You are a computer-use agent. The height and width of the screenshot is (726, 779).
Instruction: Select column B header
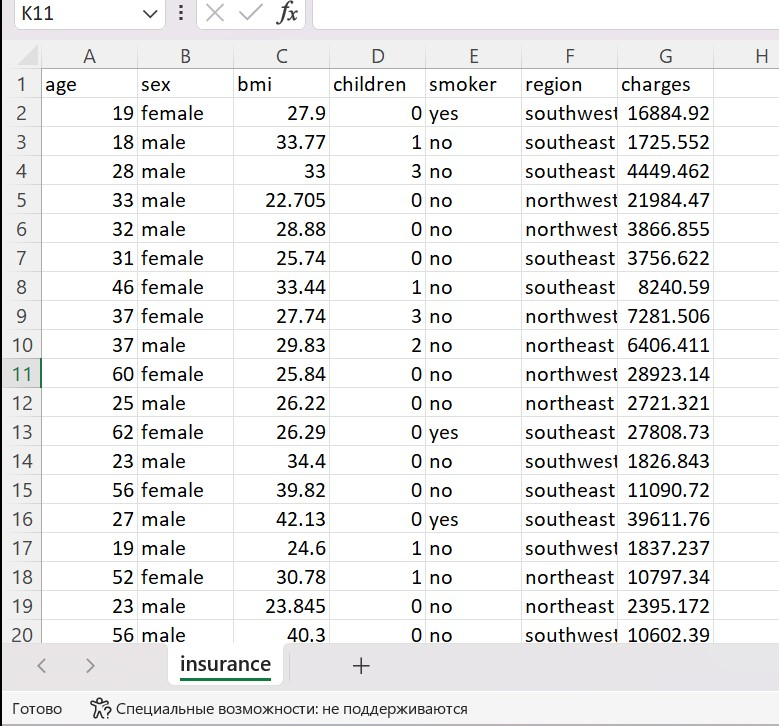point(185,56)
